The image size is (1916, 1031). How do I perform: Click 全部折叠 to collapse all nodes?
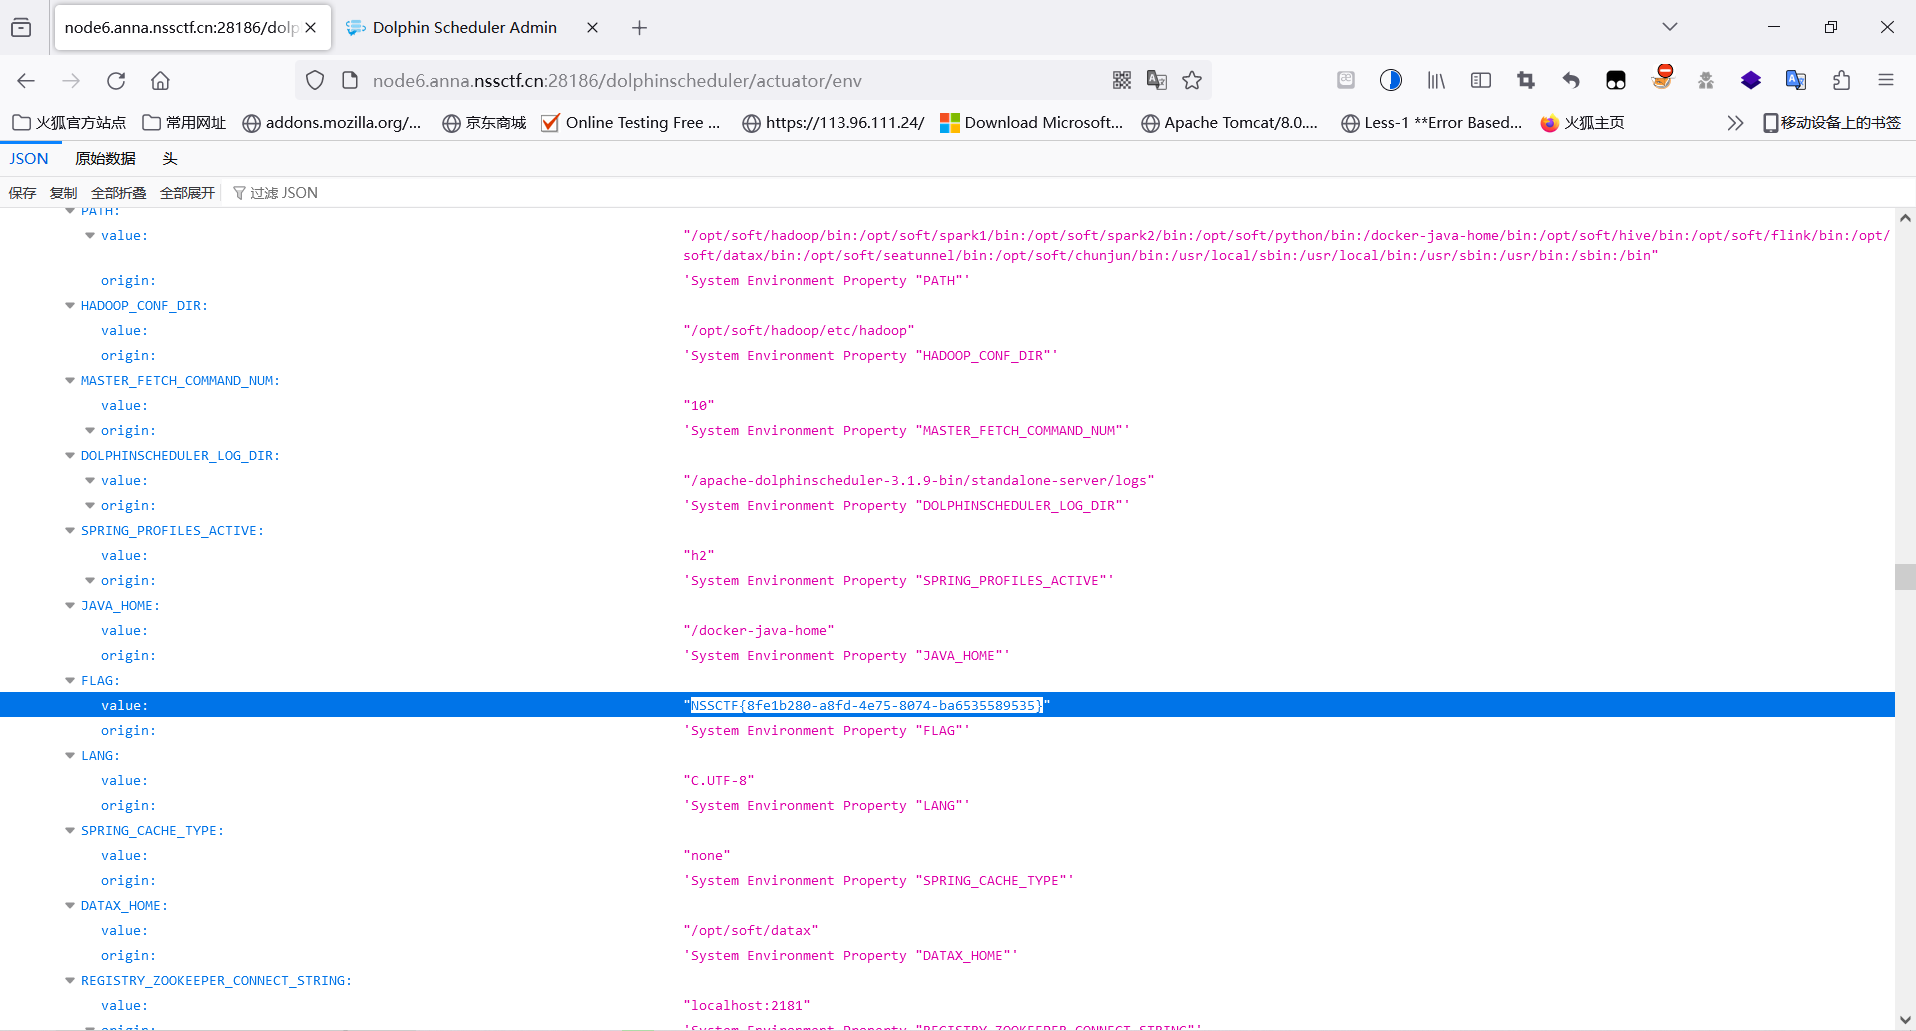point(118,193)
